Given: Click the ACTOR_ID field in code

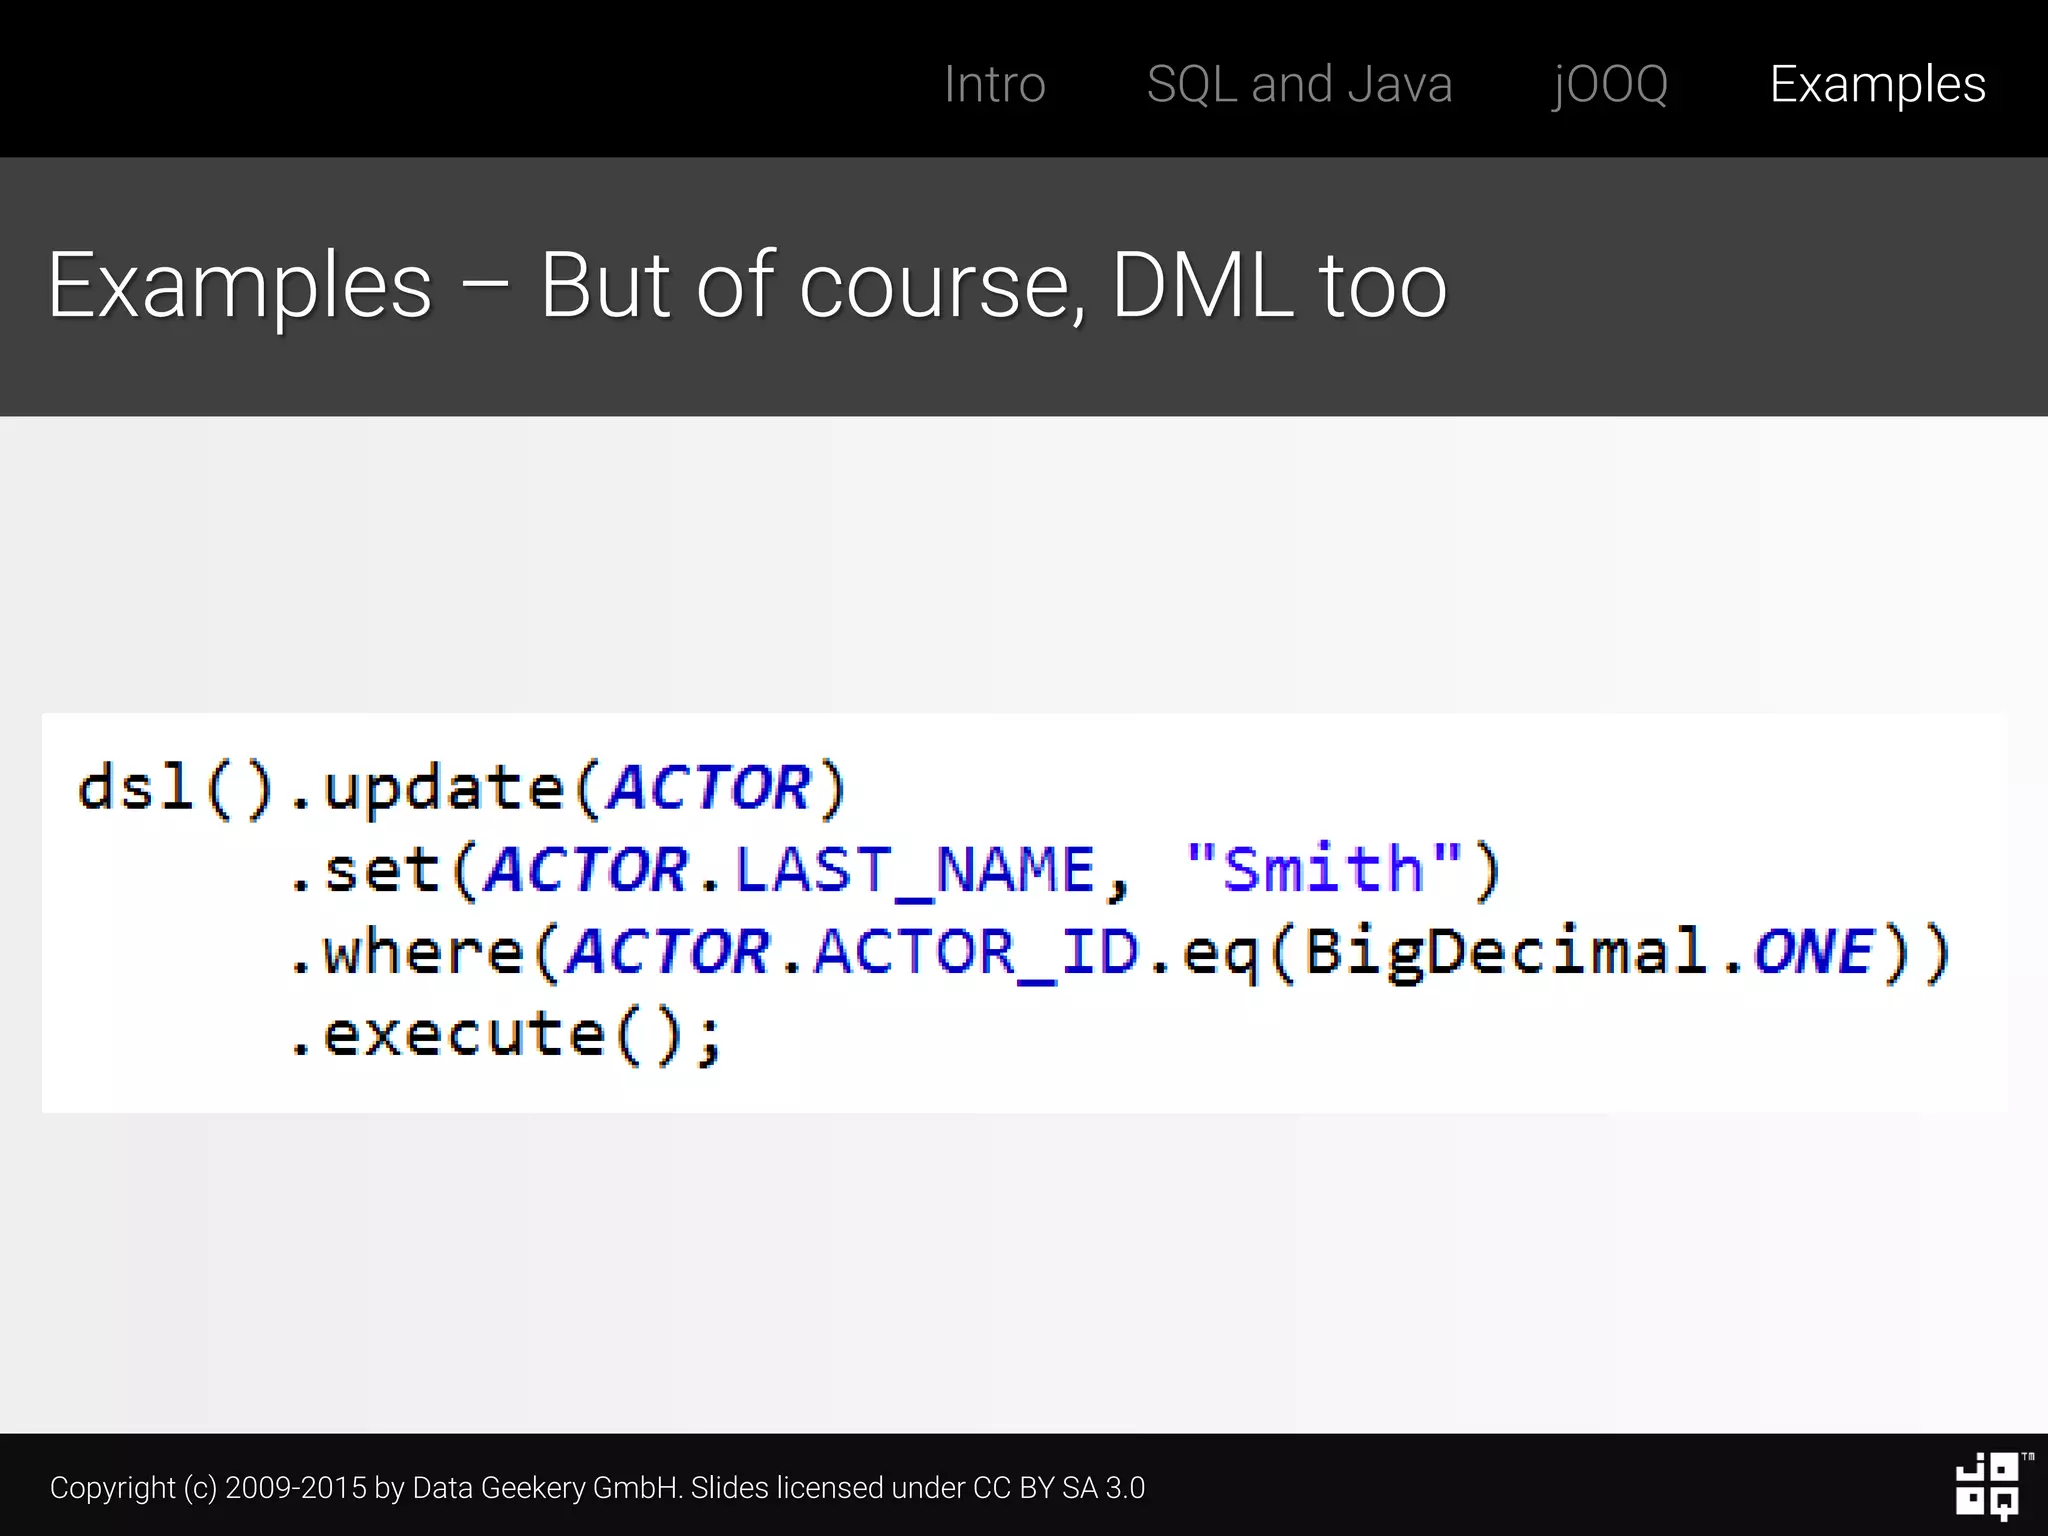Looking at the screenshot, I should click(976, 951).
